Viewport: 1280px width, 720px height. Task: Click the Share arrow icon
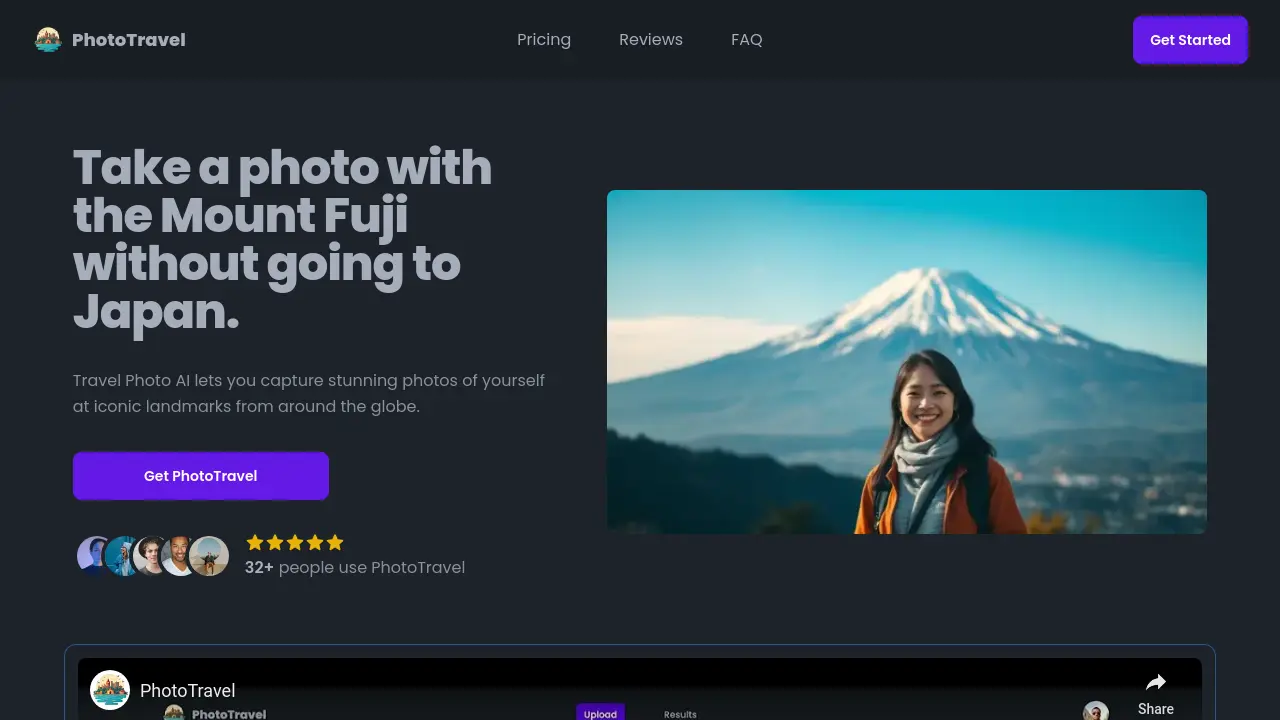click(x=1156, y=682)
